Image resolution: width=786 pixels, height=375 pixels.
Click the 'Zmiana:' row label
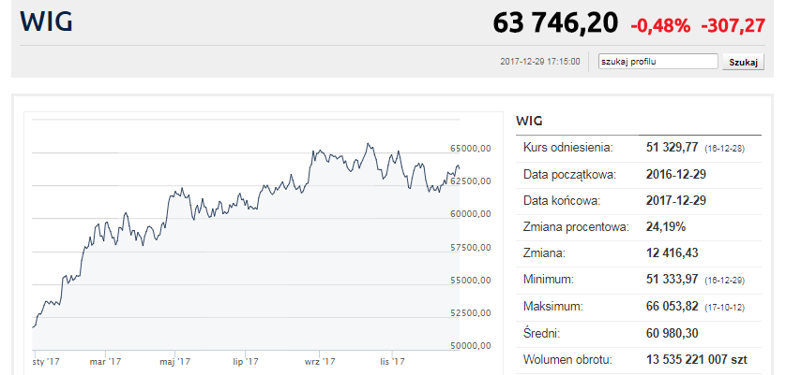tap(544, 253)
